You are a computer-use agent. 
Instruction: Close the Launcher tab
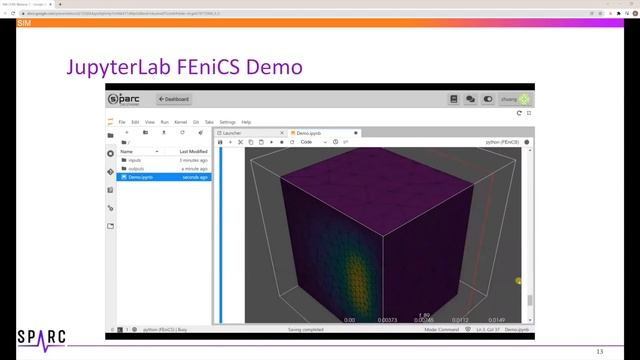[282, 133]
